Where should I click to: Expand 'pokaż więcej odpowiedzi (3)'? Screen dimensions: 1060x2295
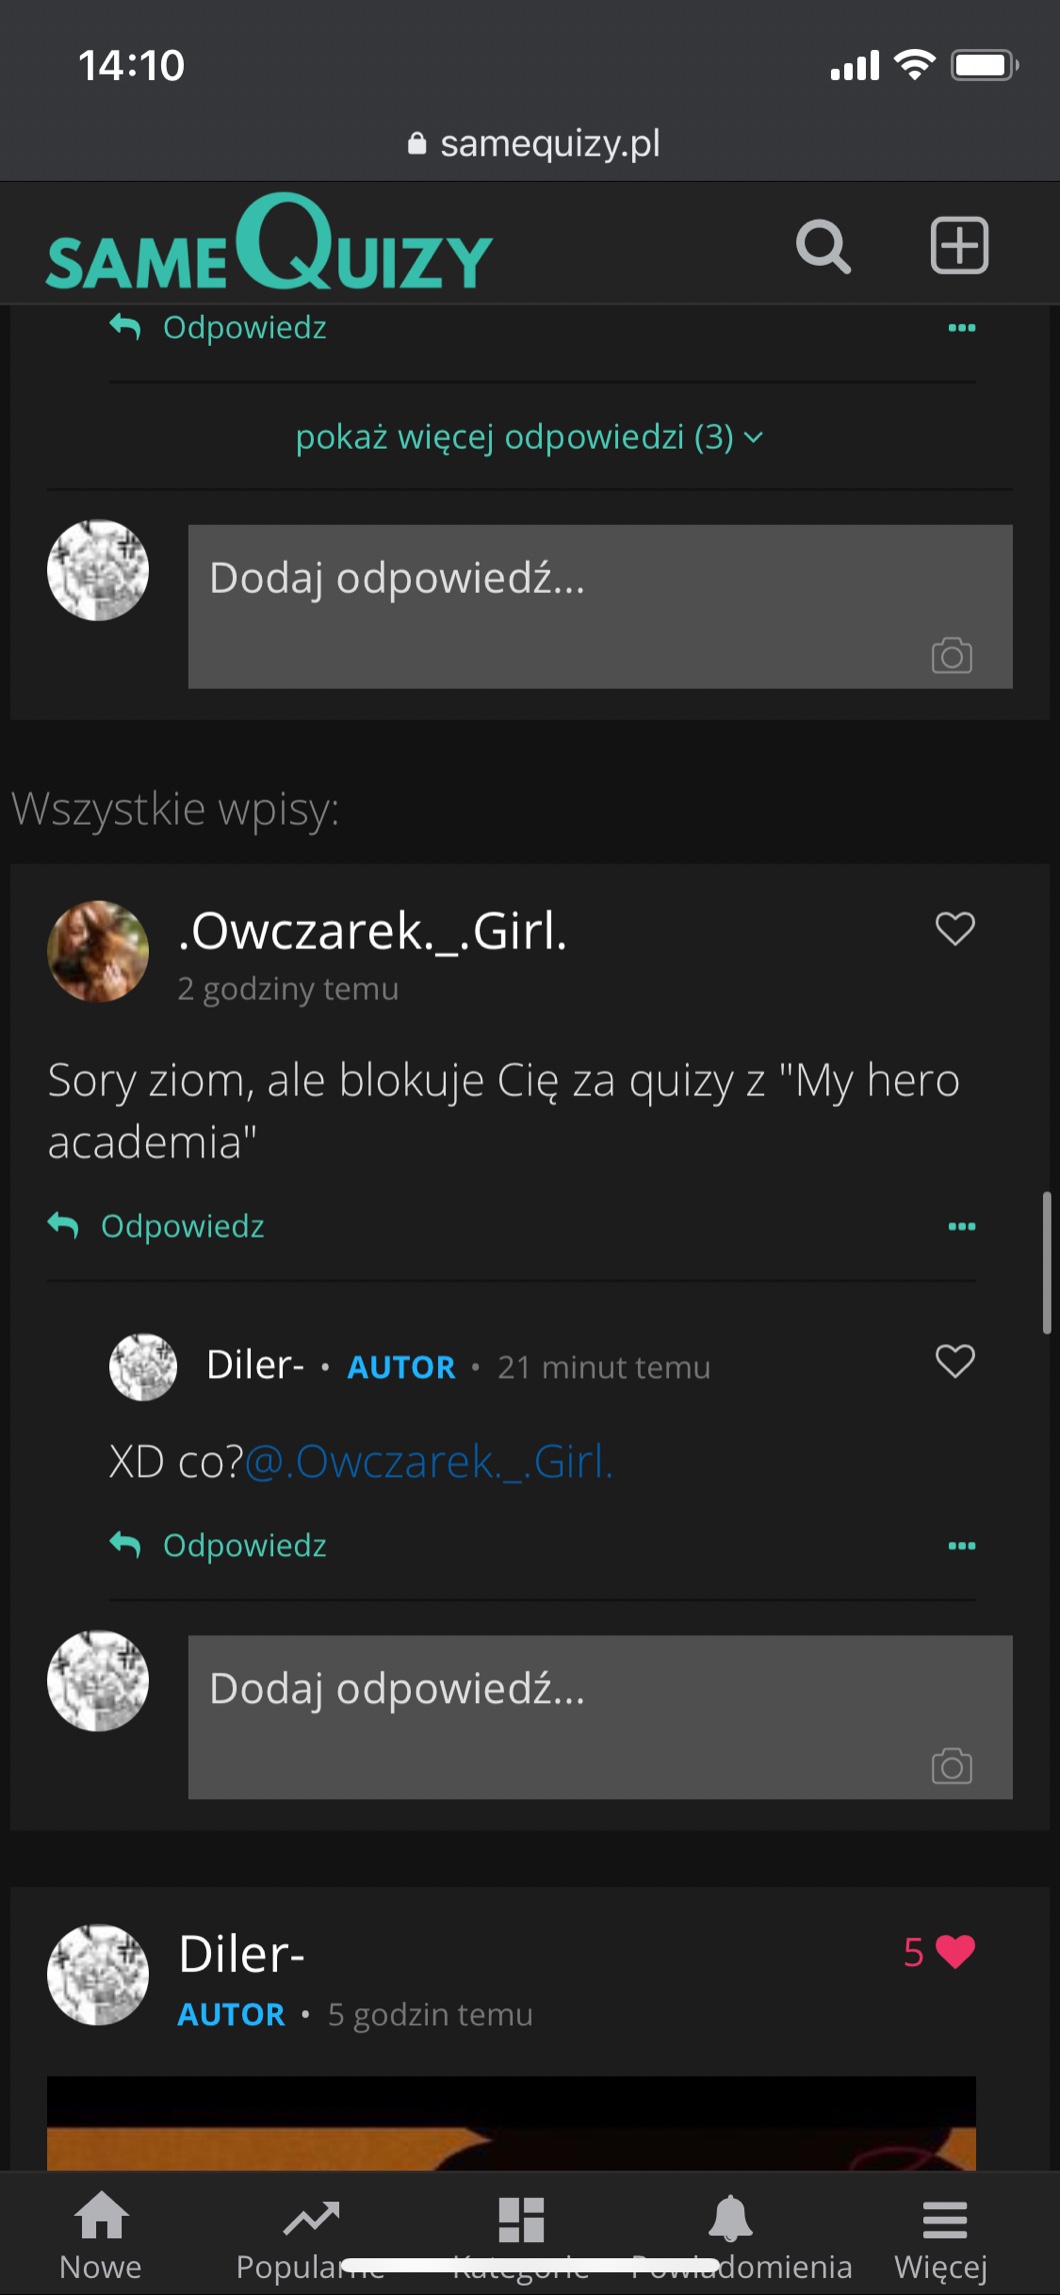tap(529, 437)
